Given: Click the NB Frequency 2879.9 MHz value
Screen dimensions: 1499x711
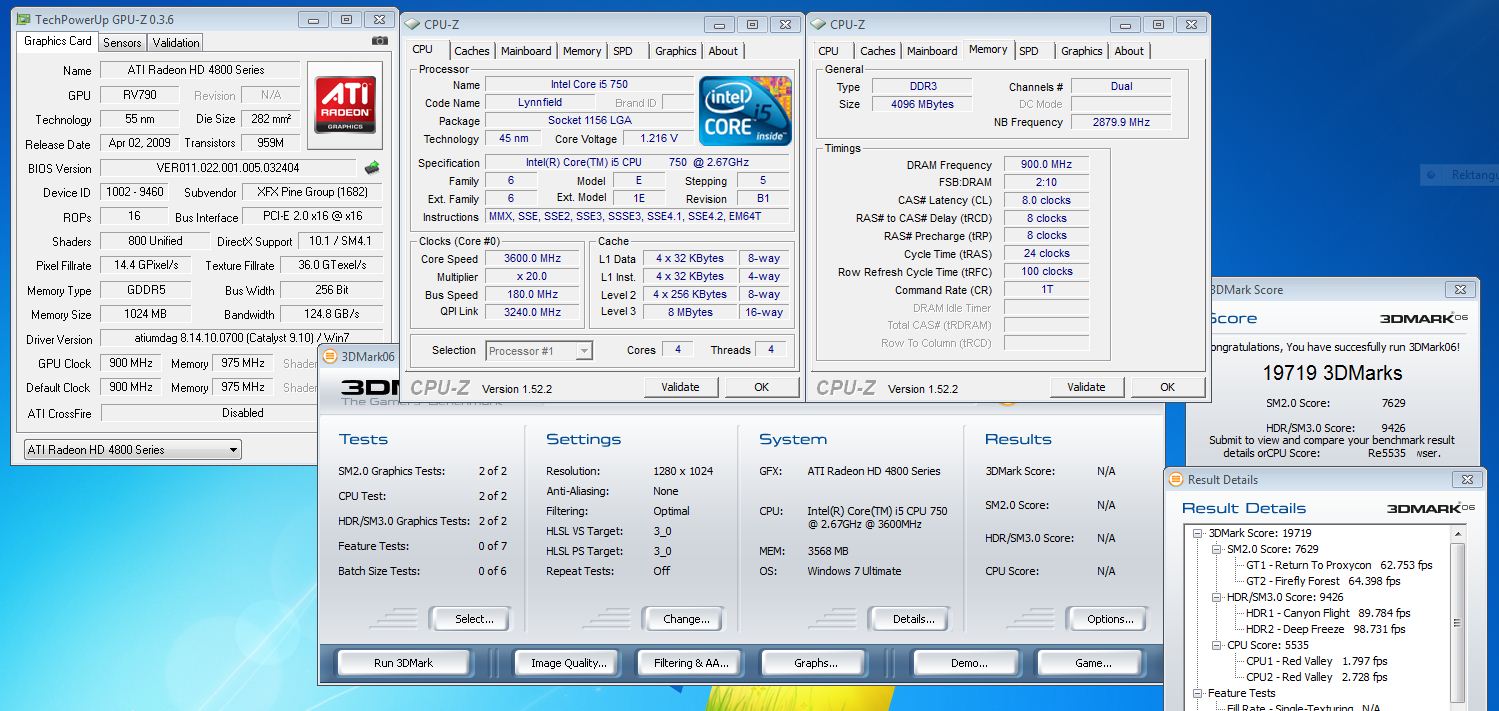Looking at the screenshot, I should pyautogui.click(x=1122, y=122).
